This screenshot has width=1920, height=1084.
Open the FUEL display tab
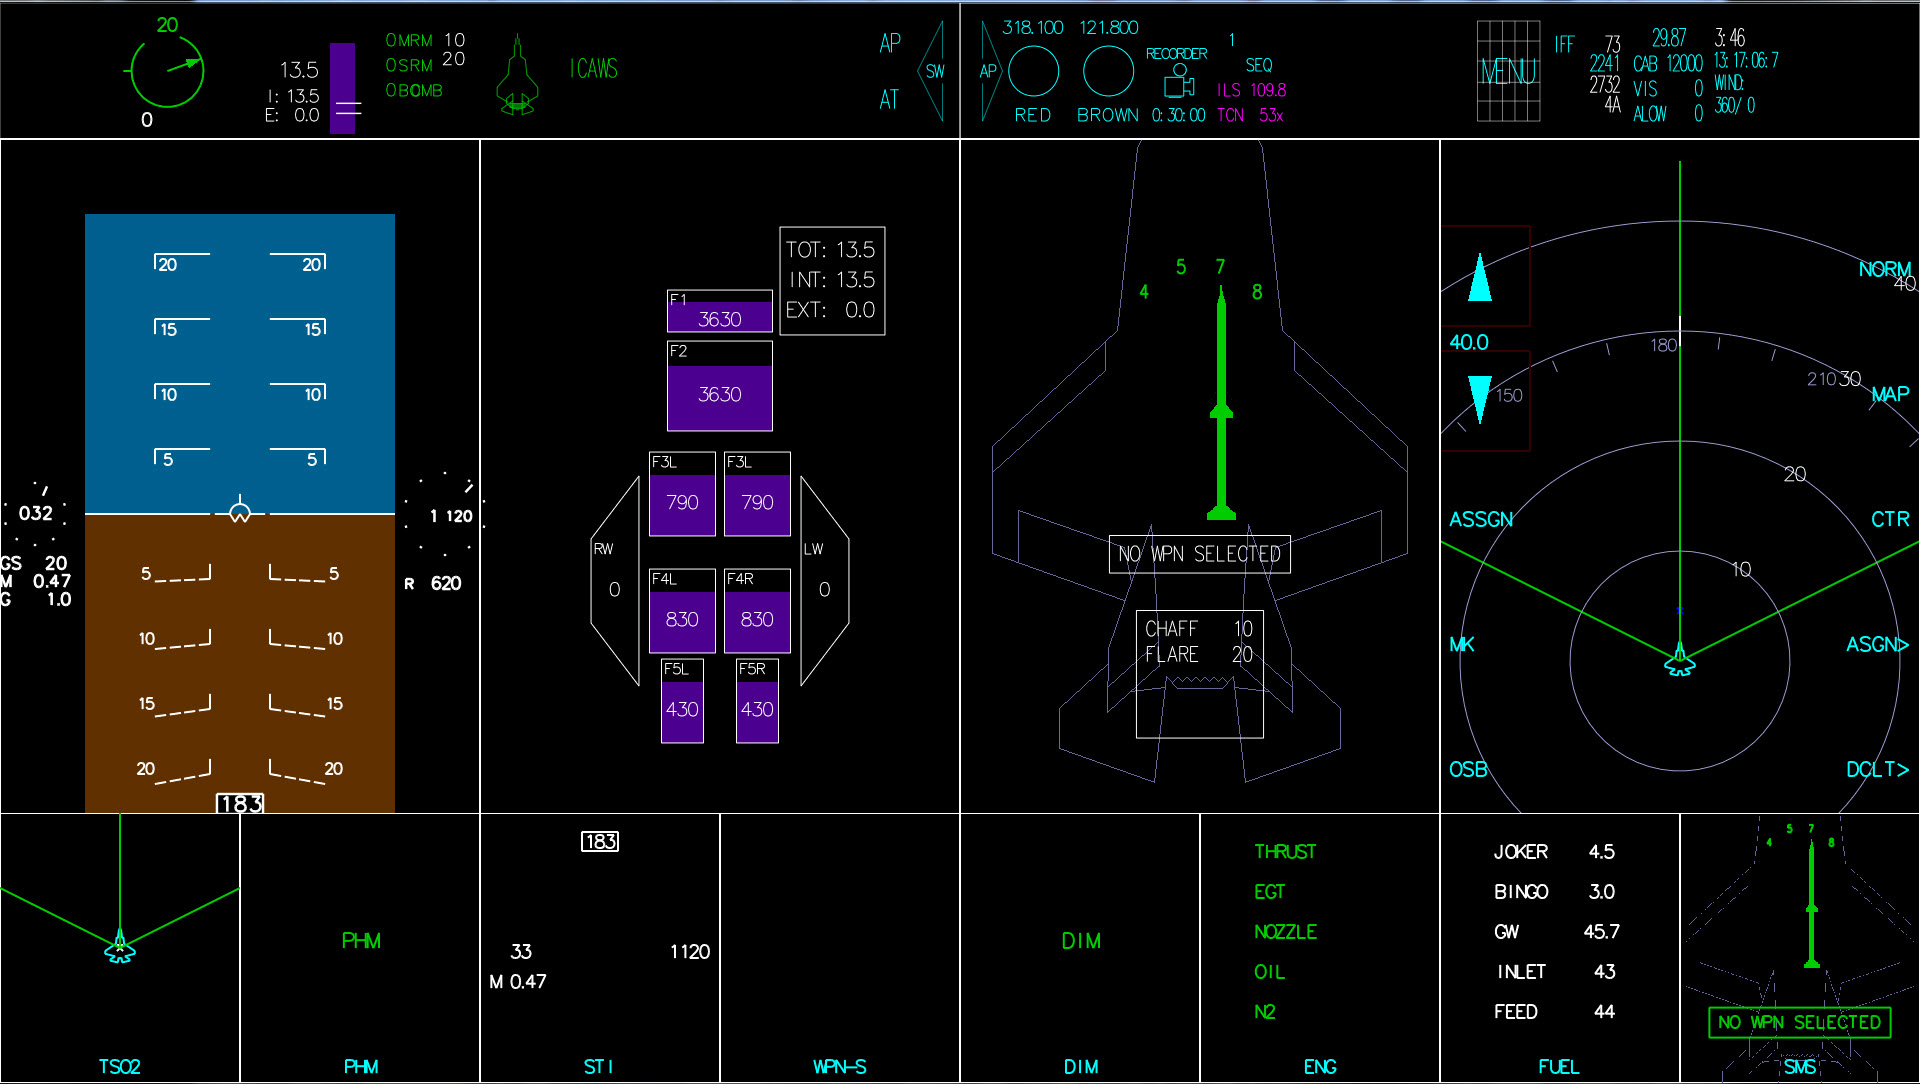[1558, 1067]
